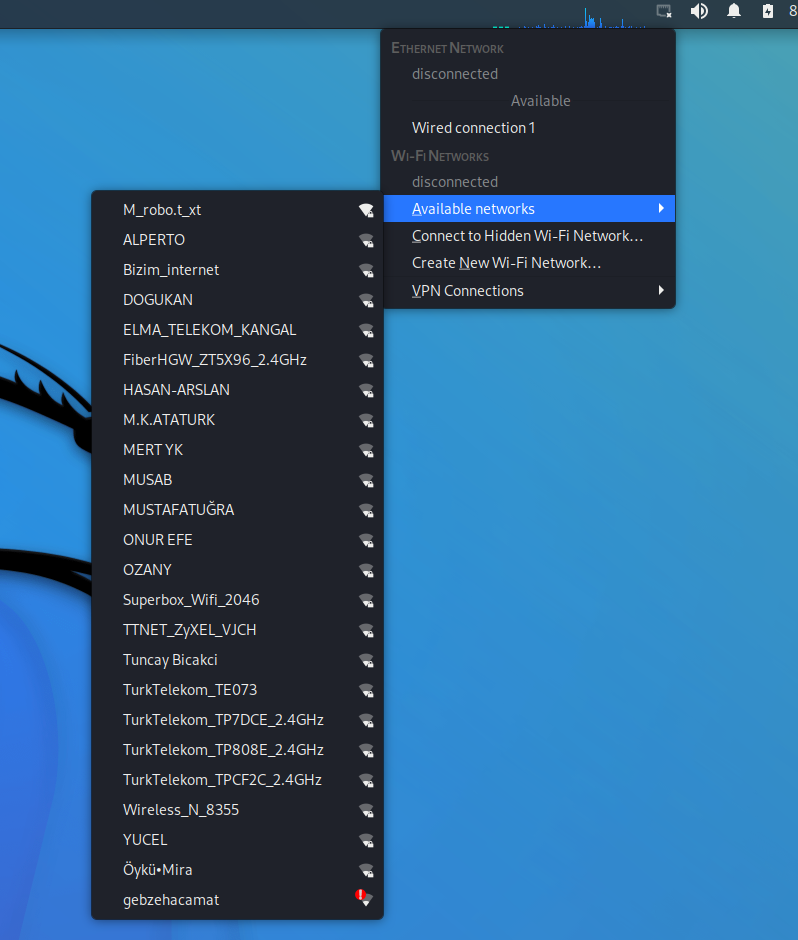Image resolution: width=798 pixels, height=940 pixels.
Task: Click signal icon next to ALPERTO
Action: (366, 240)
